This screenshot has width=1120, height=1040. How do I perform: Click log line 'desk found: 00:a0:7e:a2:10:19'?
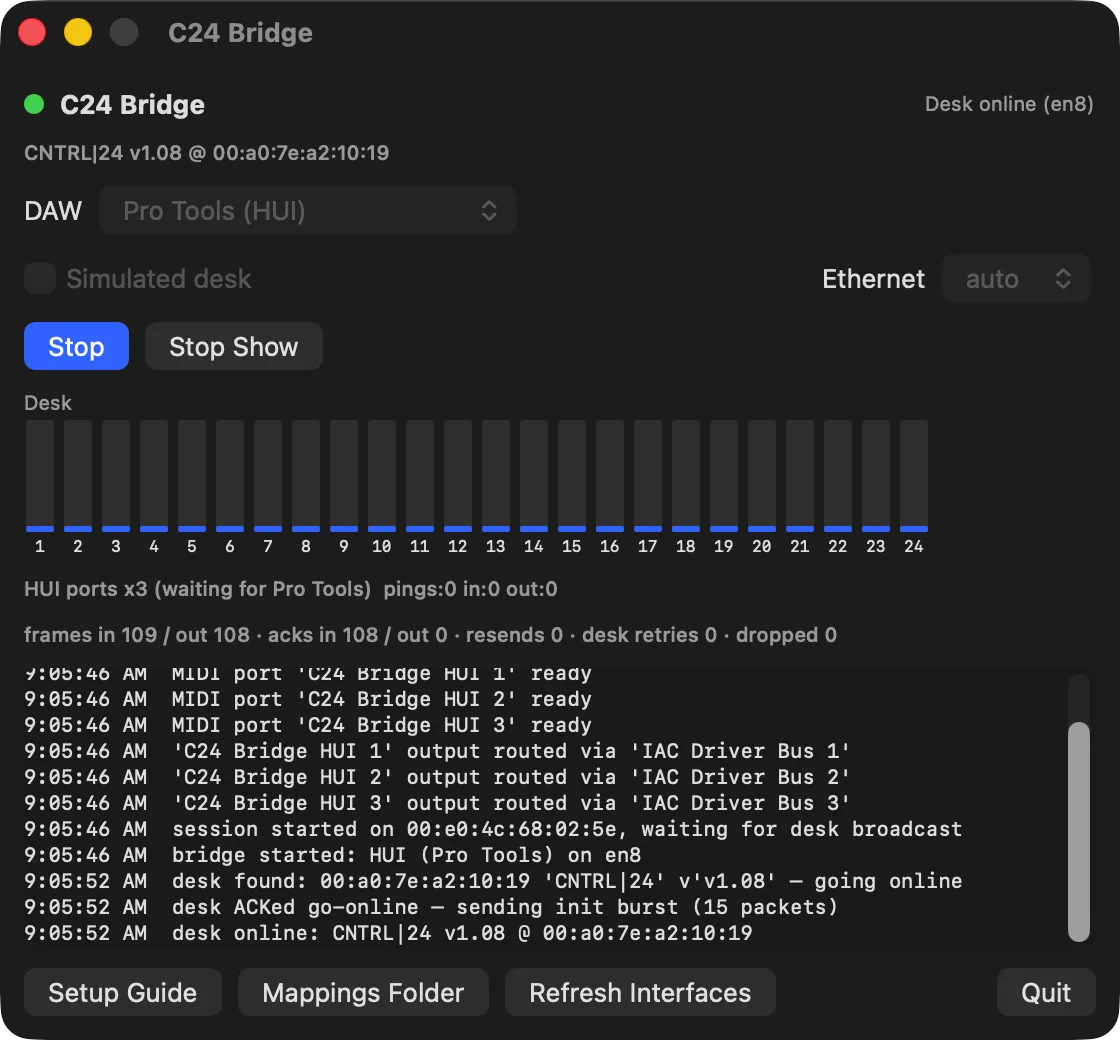click(493, 881)
